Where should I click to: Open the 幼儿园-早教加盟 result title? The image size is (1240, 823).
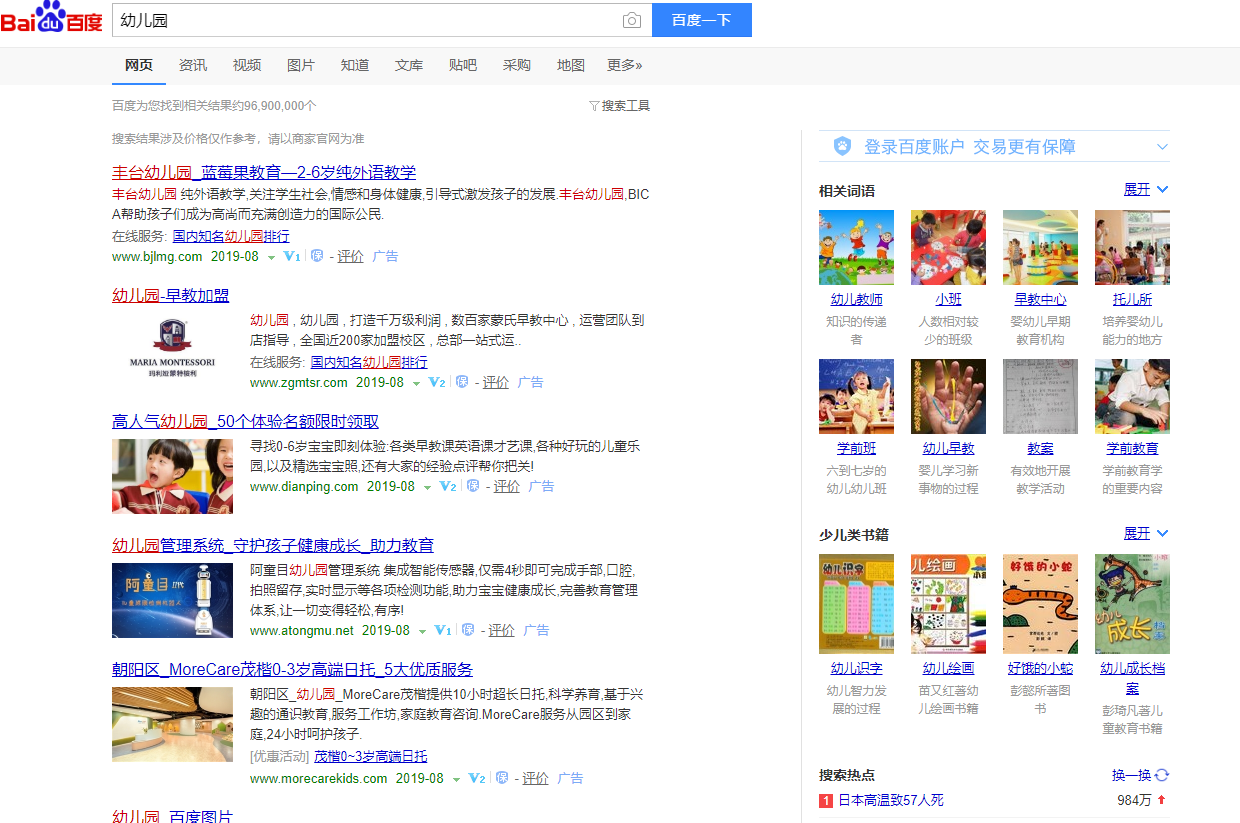click(171, 296)
